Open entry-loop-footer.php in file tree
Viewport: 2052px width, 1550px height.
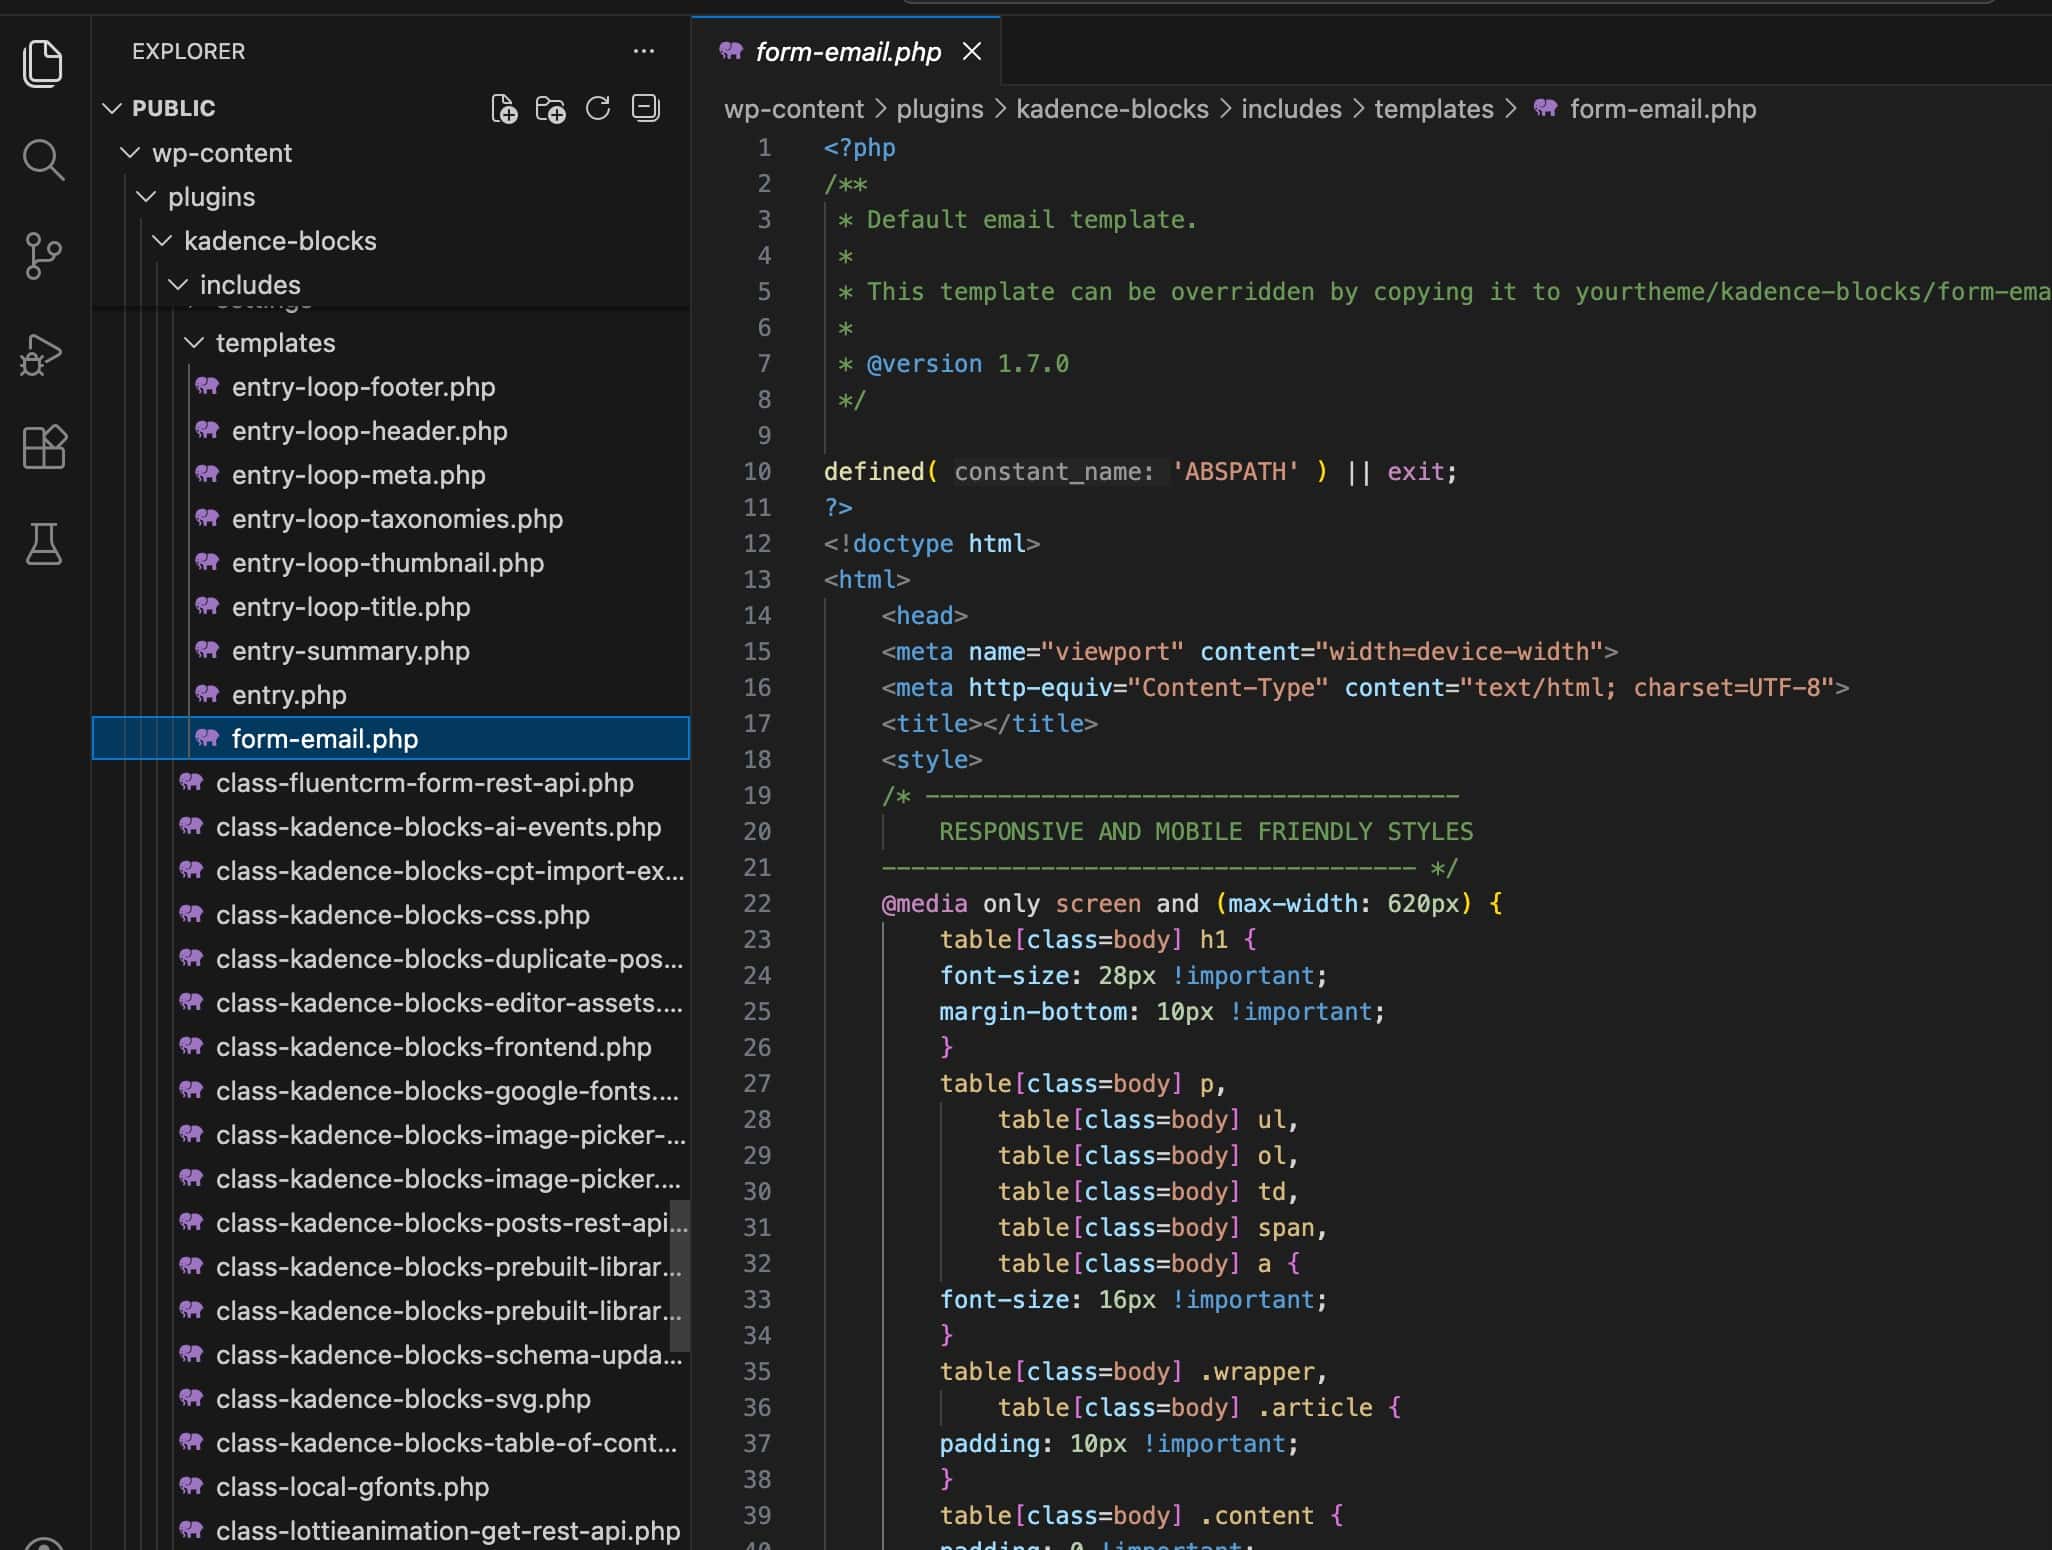tap(363, 387)
